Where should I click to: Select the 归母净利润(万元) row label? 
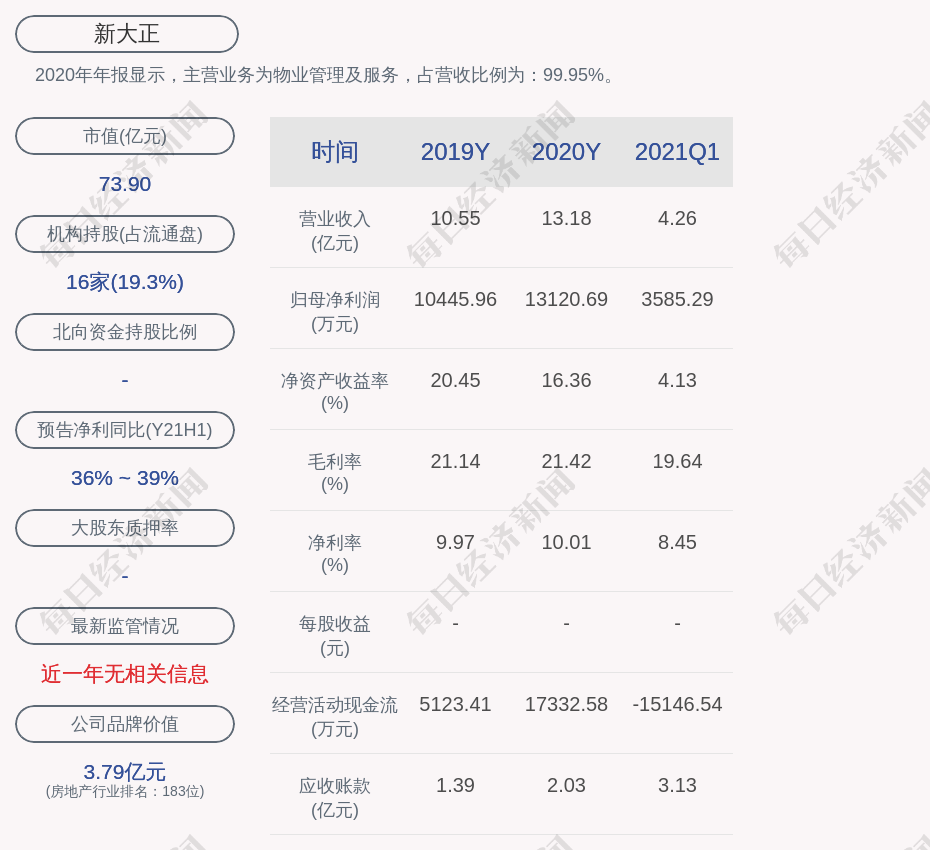click(x=335, y=312)
